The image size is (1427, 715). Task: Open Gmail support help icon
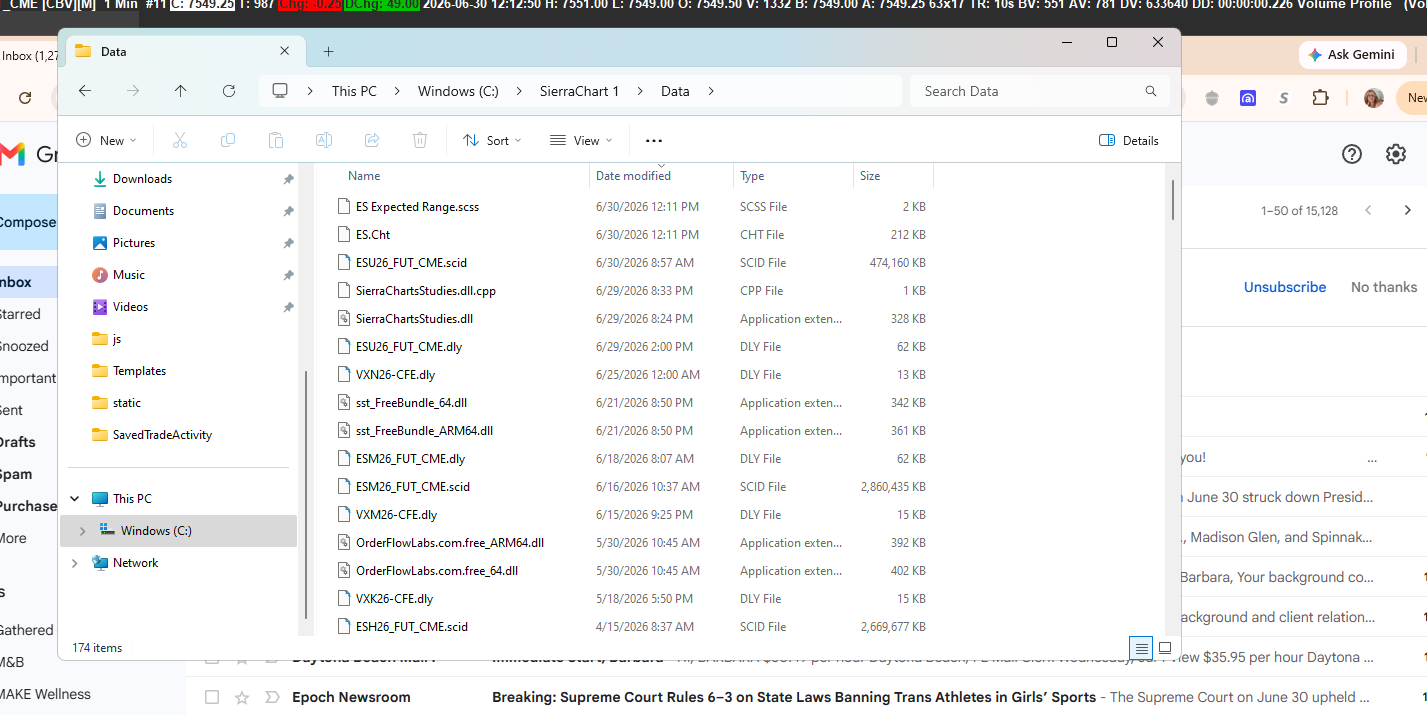(1352, 154)
